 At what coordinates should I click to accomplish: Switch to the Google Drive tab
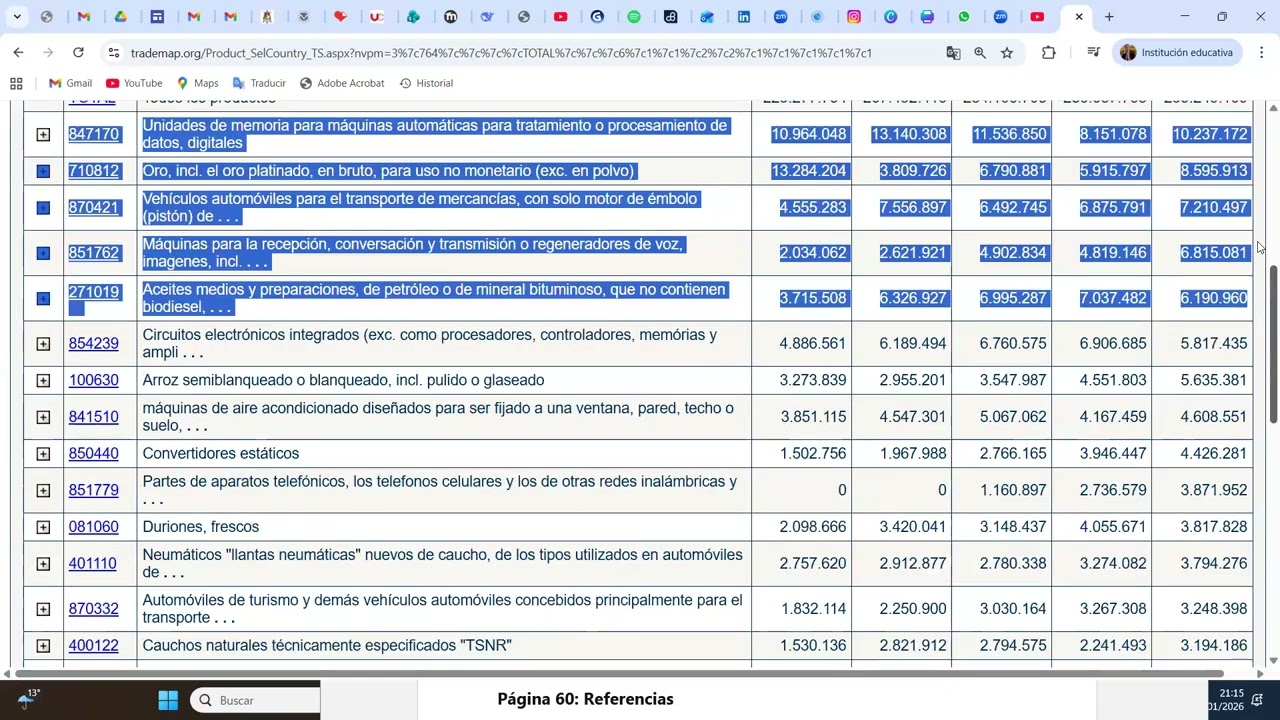tap(120, 17)
